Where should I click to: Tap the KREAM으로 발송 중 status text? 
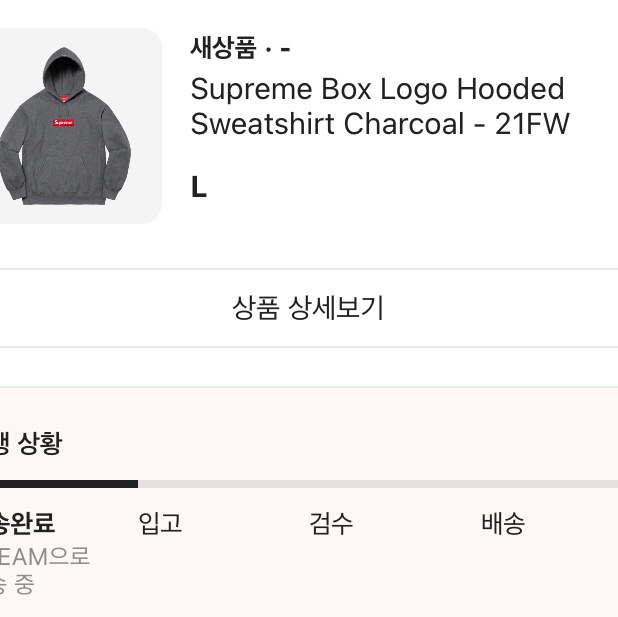pos(45,570)
